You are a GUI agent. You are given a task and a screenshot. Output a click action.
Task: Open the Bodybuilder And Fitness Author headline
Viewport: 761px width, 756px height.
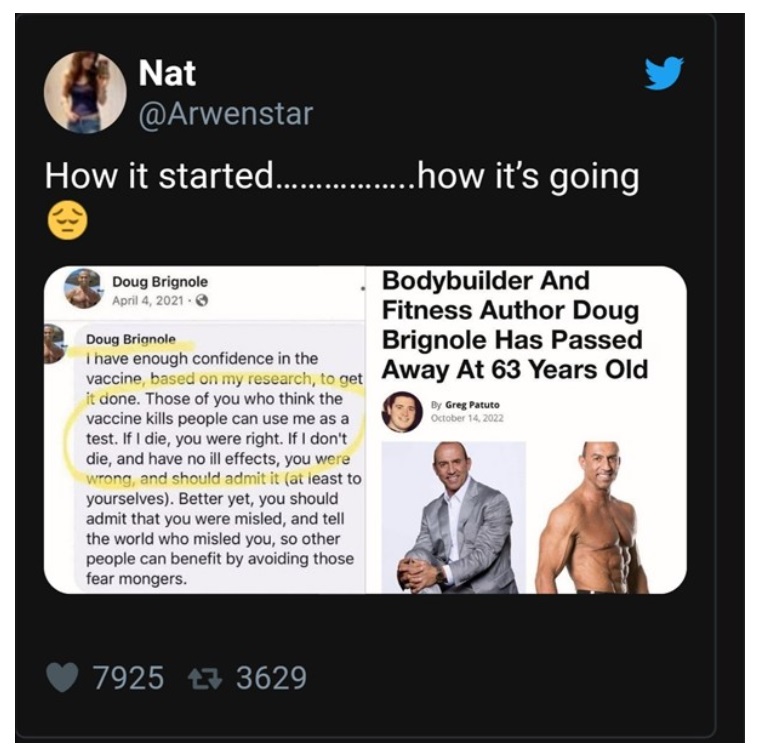pos(514,325)
